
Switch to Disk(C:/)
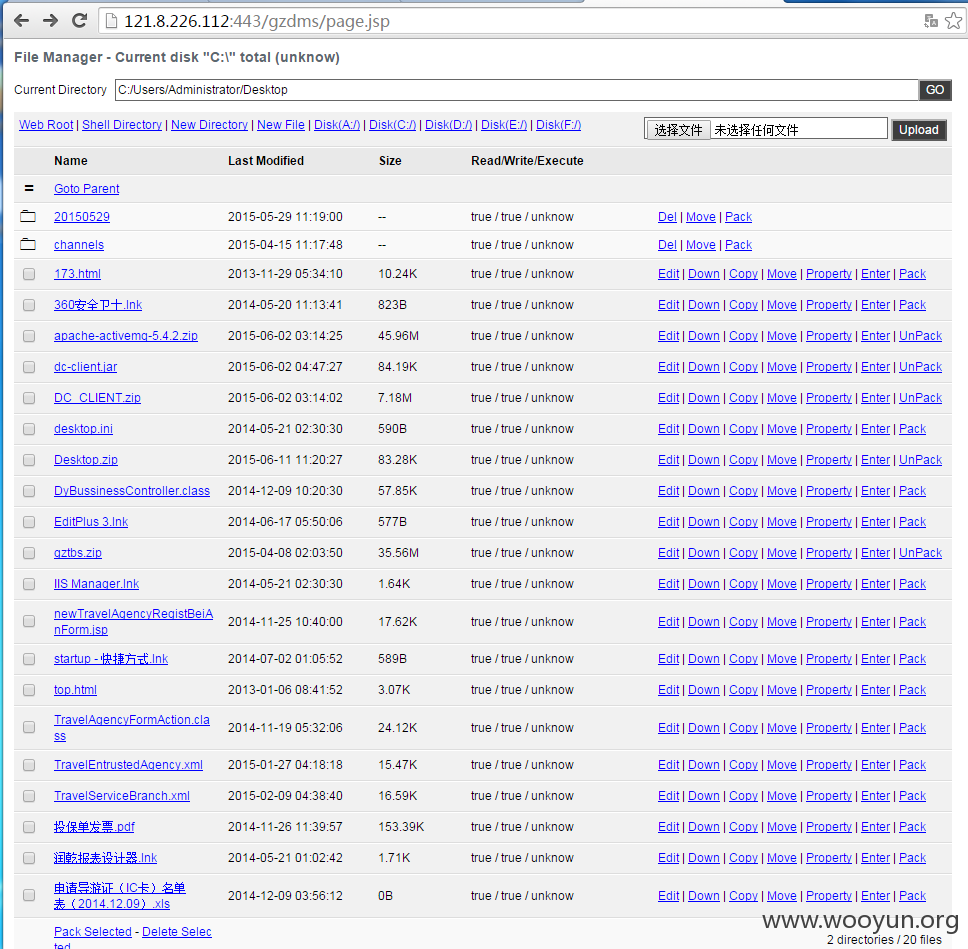pos(393,125)
